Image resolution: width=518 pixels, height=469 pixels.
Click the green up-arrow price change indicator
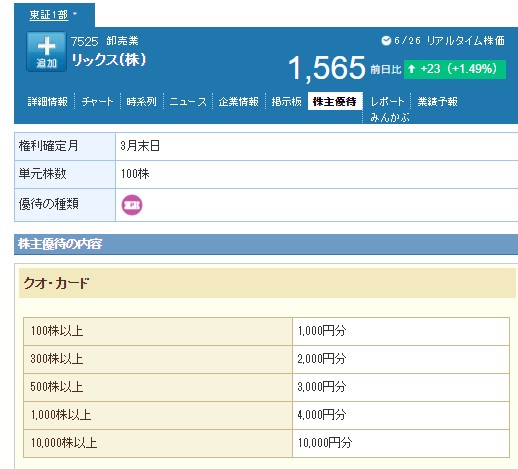coord(411,69)
